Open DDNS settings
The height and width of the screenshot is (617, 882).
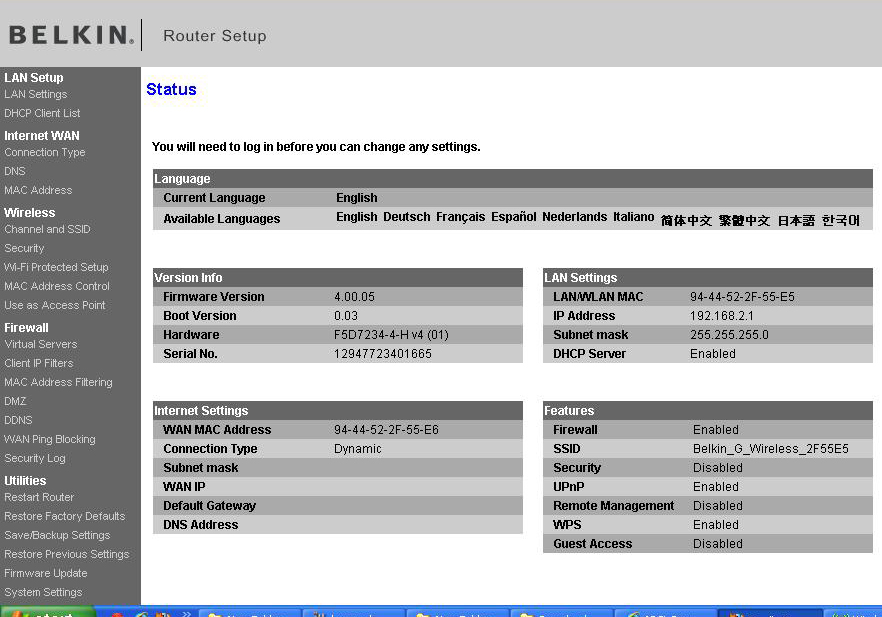coord(18,420)
